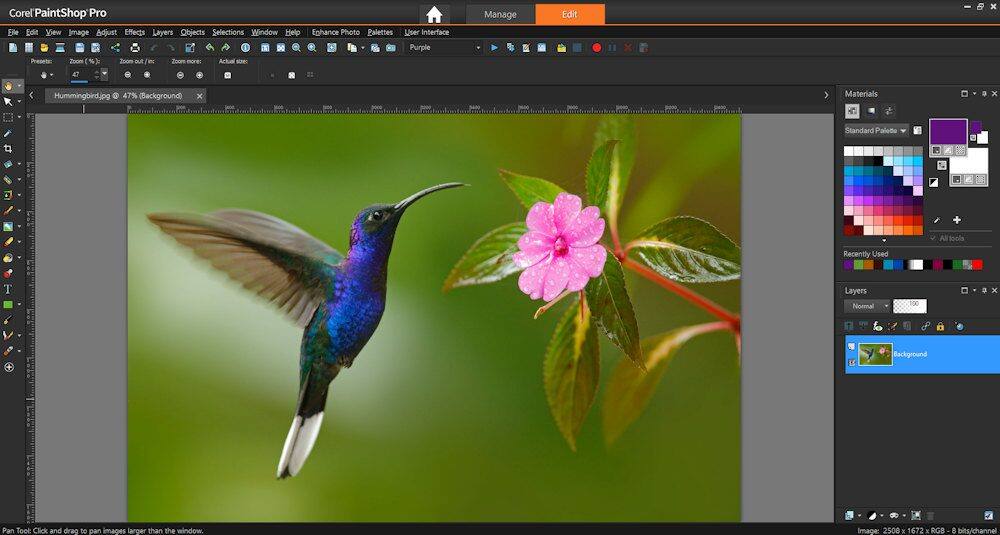The image size is (1000, 535).
Task: Select the Crop tool in left toolbar
Action: point(8,149)
